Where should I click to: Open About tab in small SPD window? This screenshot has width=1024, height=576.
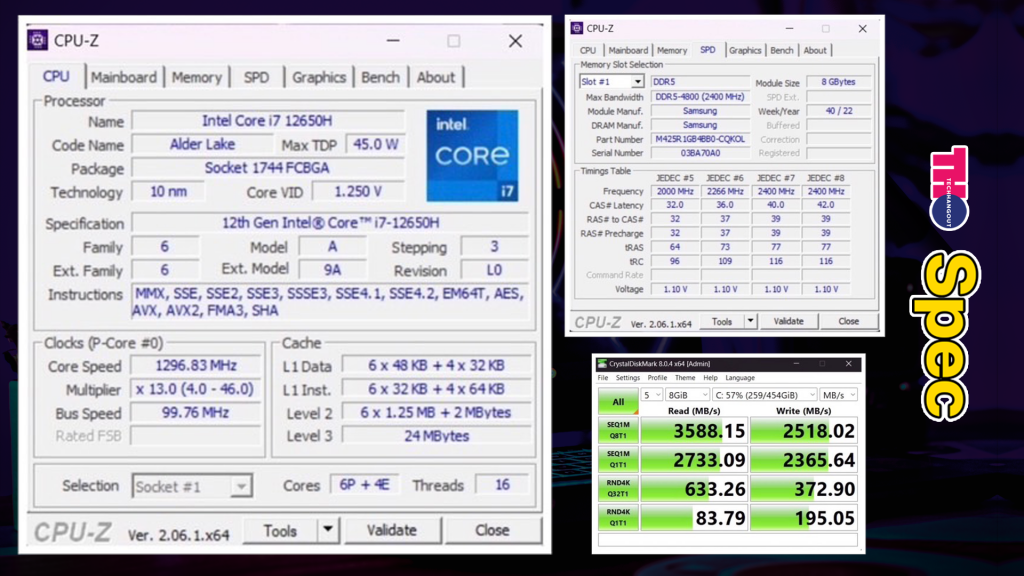click(815, 50)
